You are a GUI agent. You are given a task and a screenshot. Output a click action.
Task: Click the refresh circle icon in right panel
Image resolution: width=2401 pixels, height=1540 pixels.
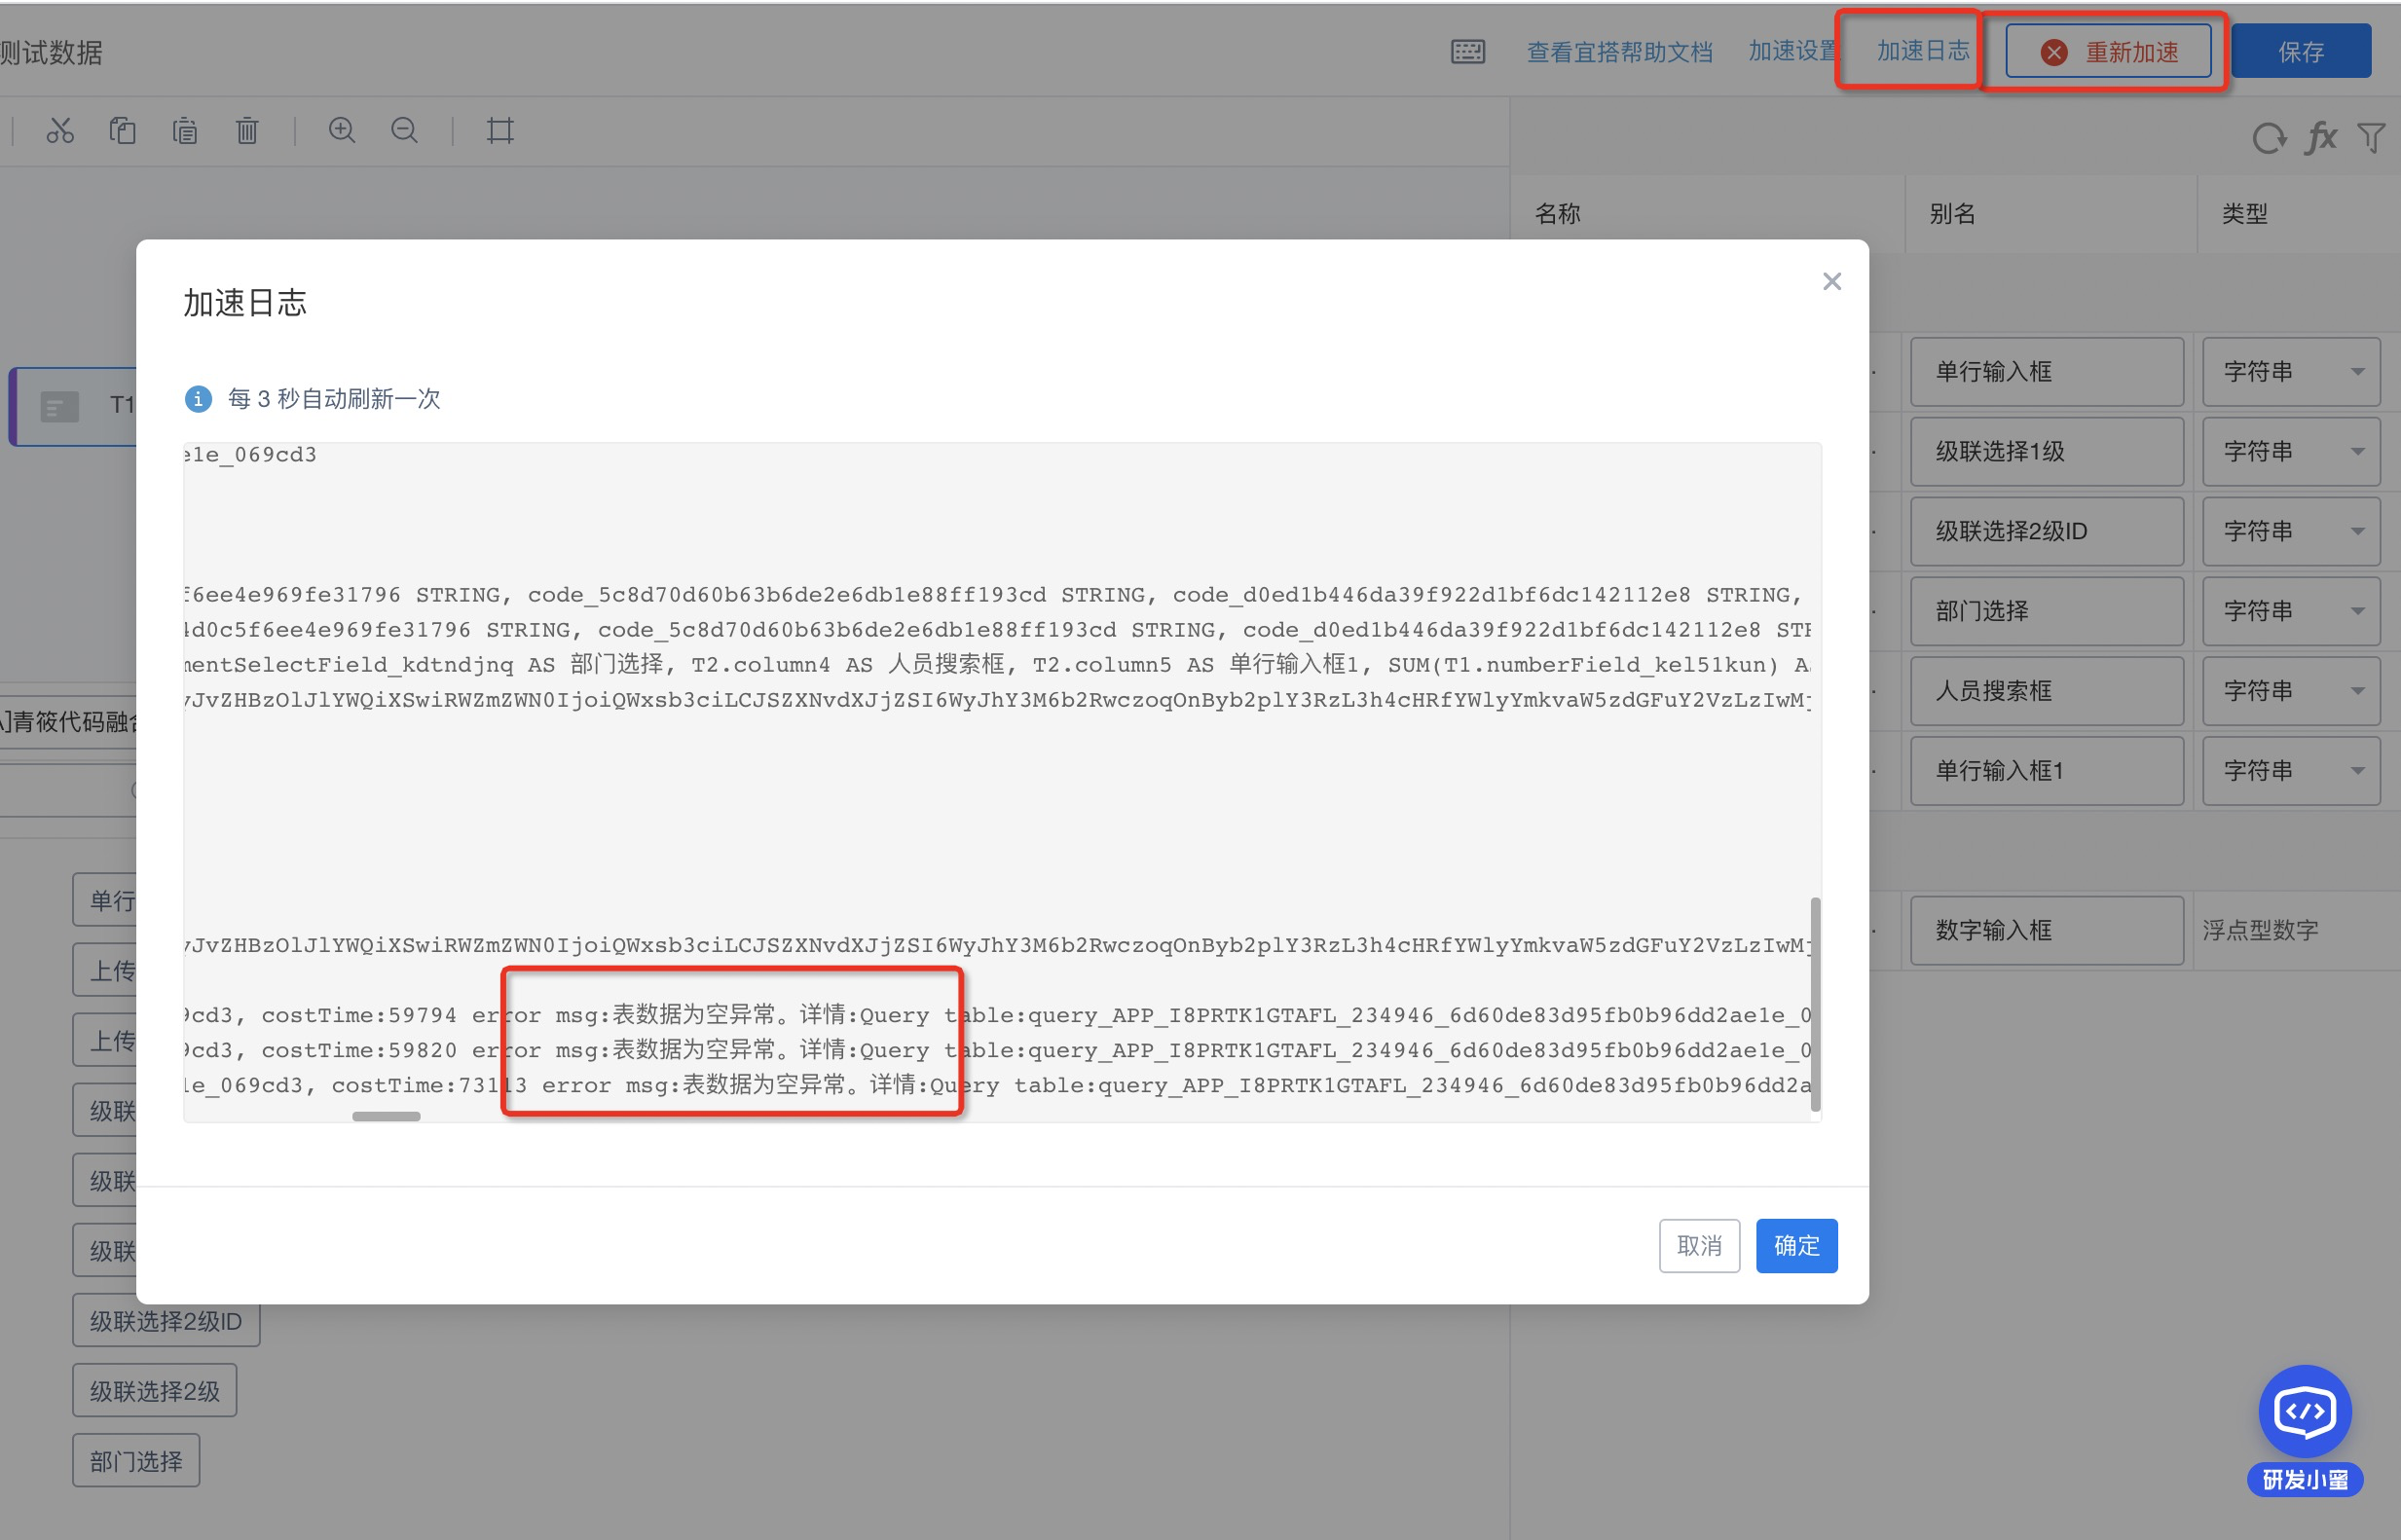tap(2268, 138)
